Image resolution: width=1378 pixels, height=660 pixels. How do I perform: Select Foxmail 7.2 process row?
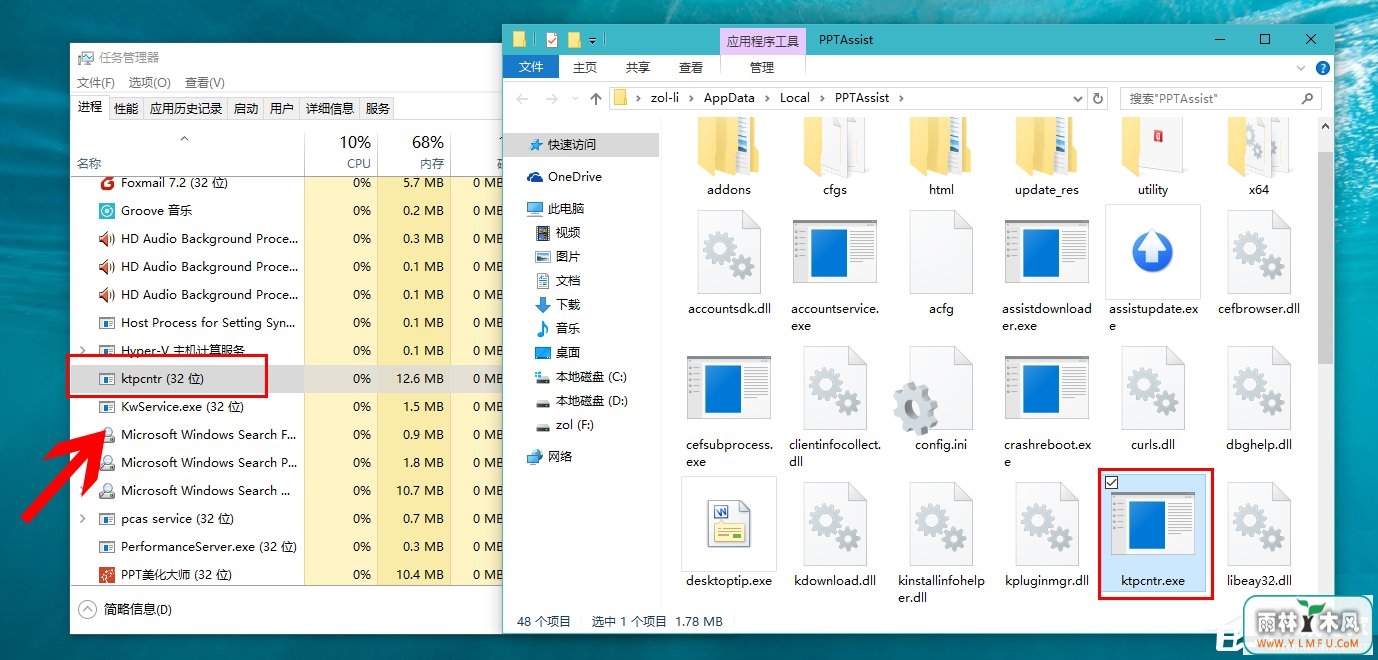click(285, 183)
